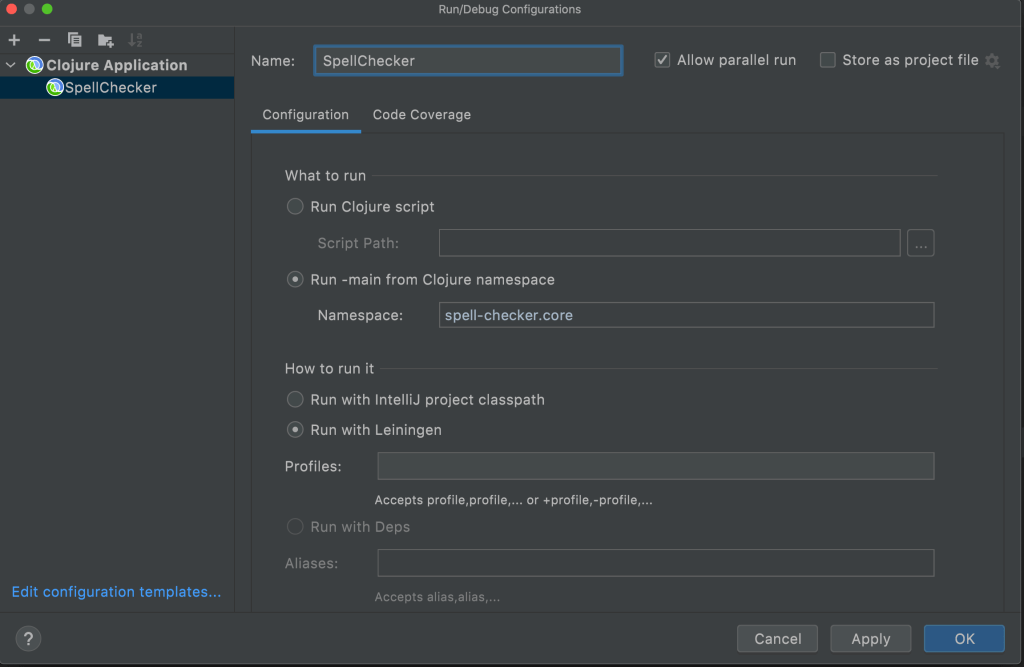Image resolution: width=1024 pixels, height=667 pixels.
Task: Switch to the Code Coverage tab
Action: [421, 115]
